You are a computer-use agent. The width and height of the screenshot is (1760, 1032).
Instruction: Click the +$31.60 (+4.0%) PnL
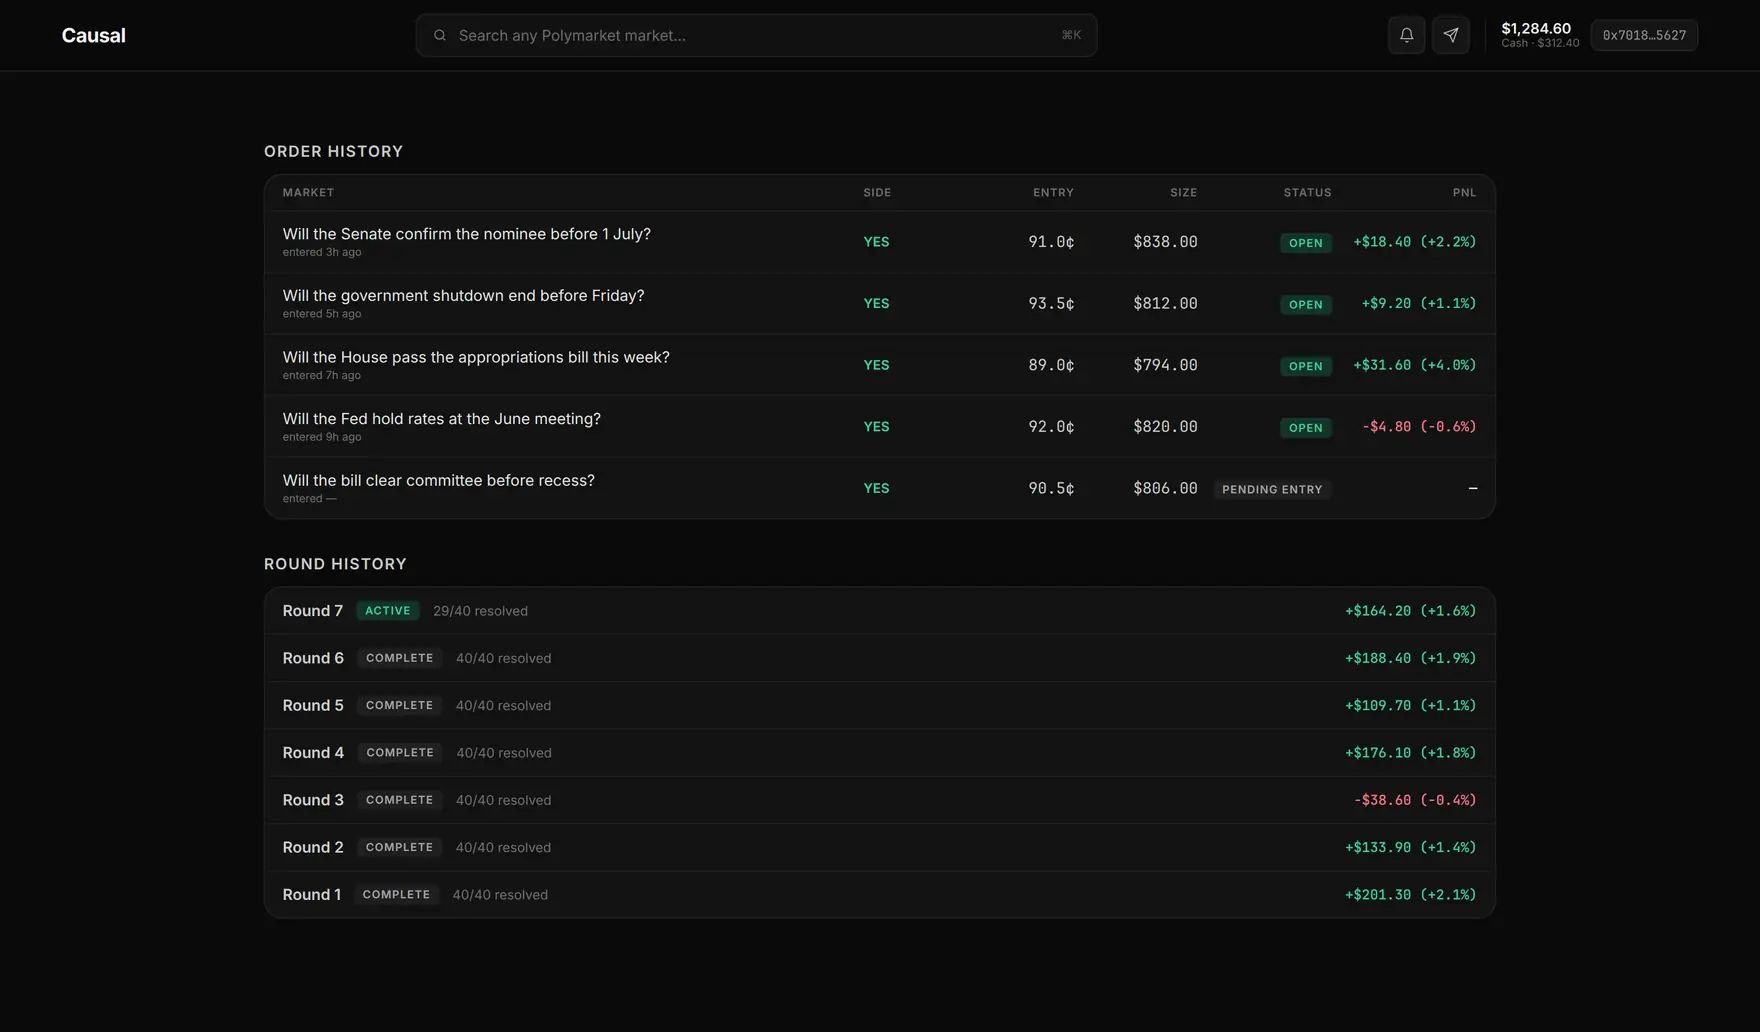coord(1414,365)
